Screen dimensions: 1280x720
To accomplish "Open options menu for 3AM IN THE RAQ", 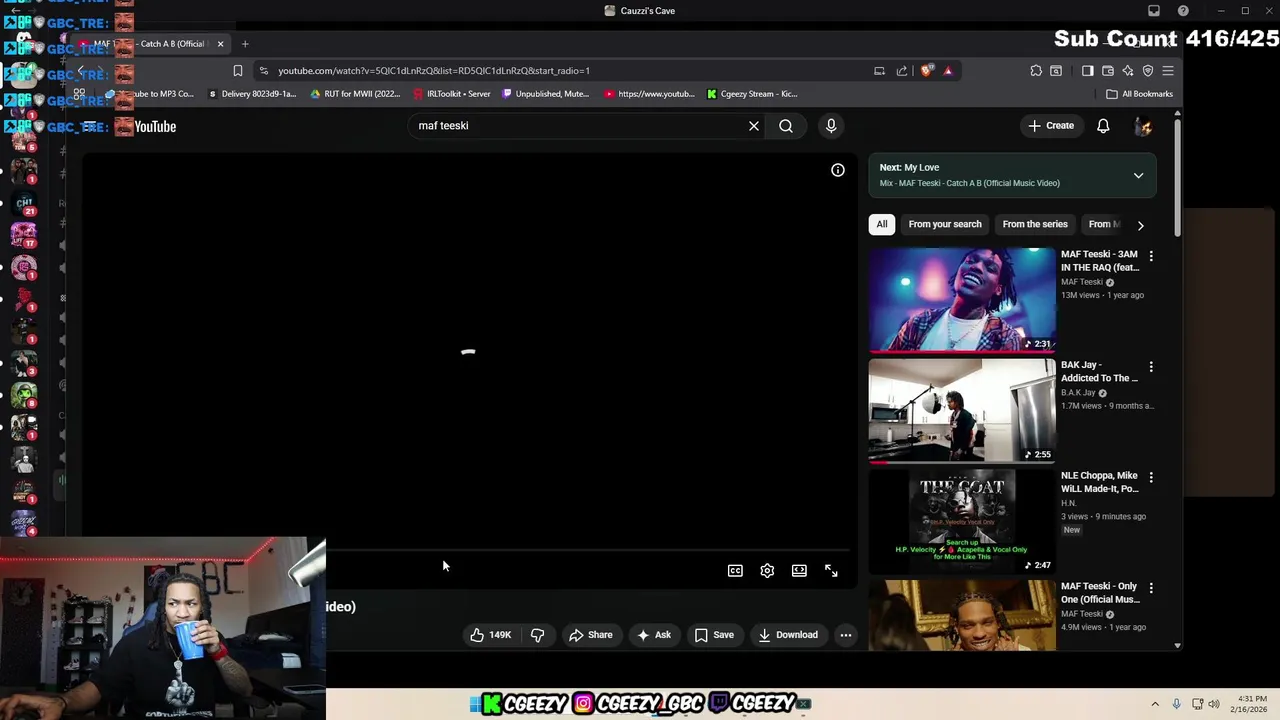I will point(1151,256).
